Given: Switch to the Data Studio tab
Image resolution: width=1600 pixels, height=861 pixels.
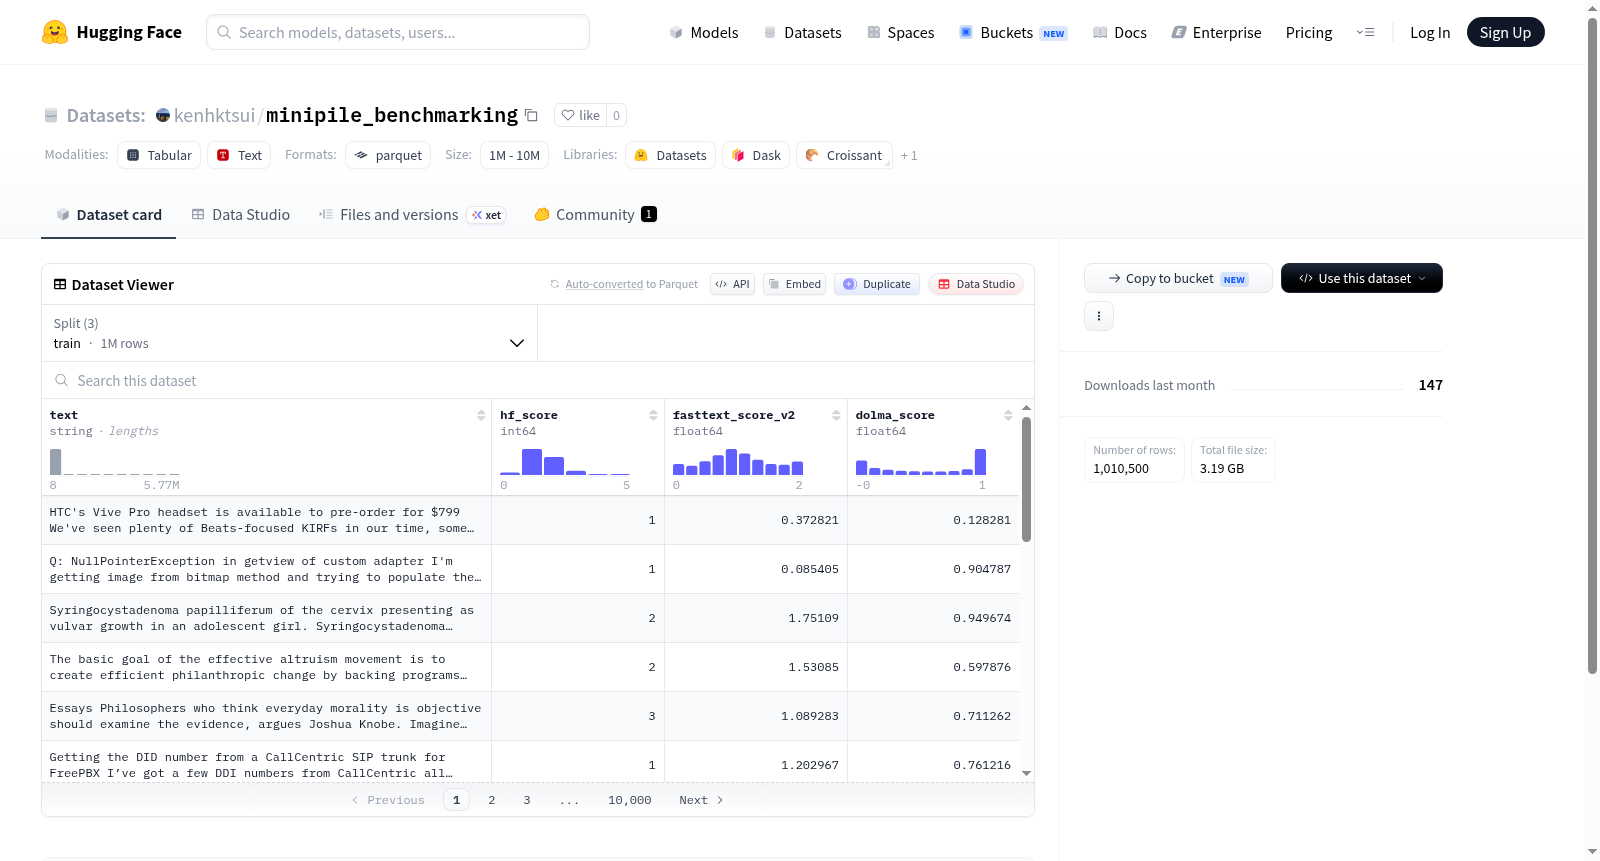Looking at the screenshot, I should 241,214.
